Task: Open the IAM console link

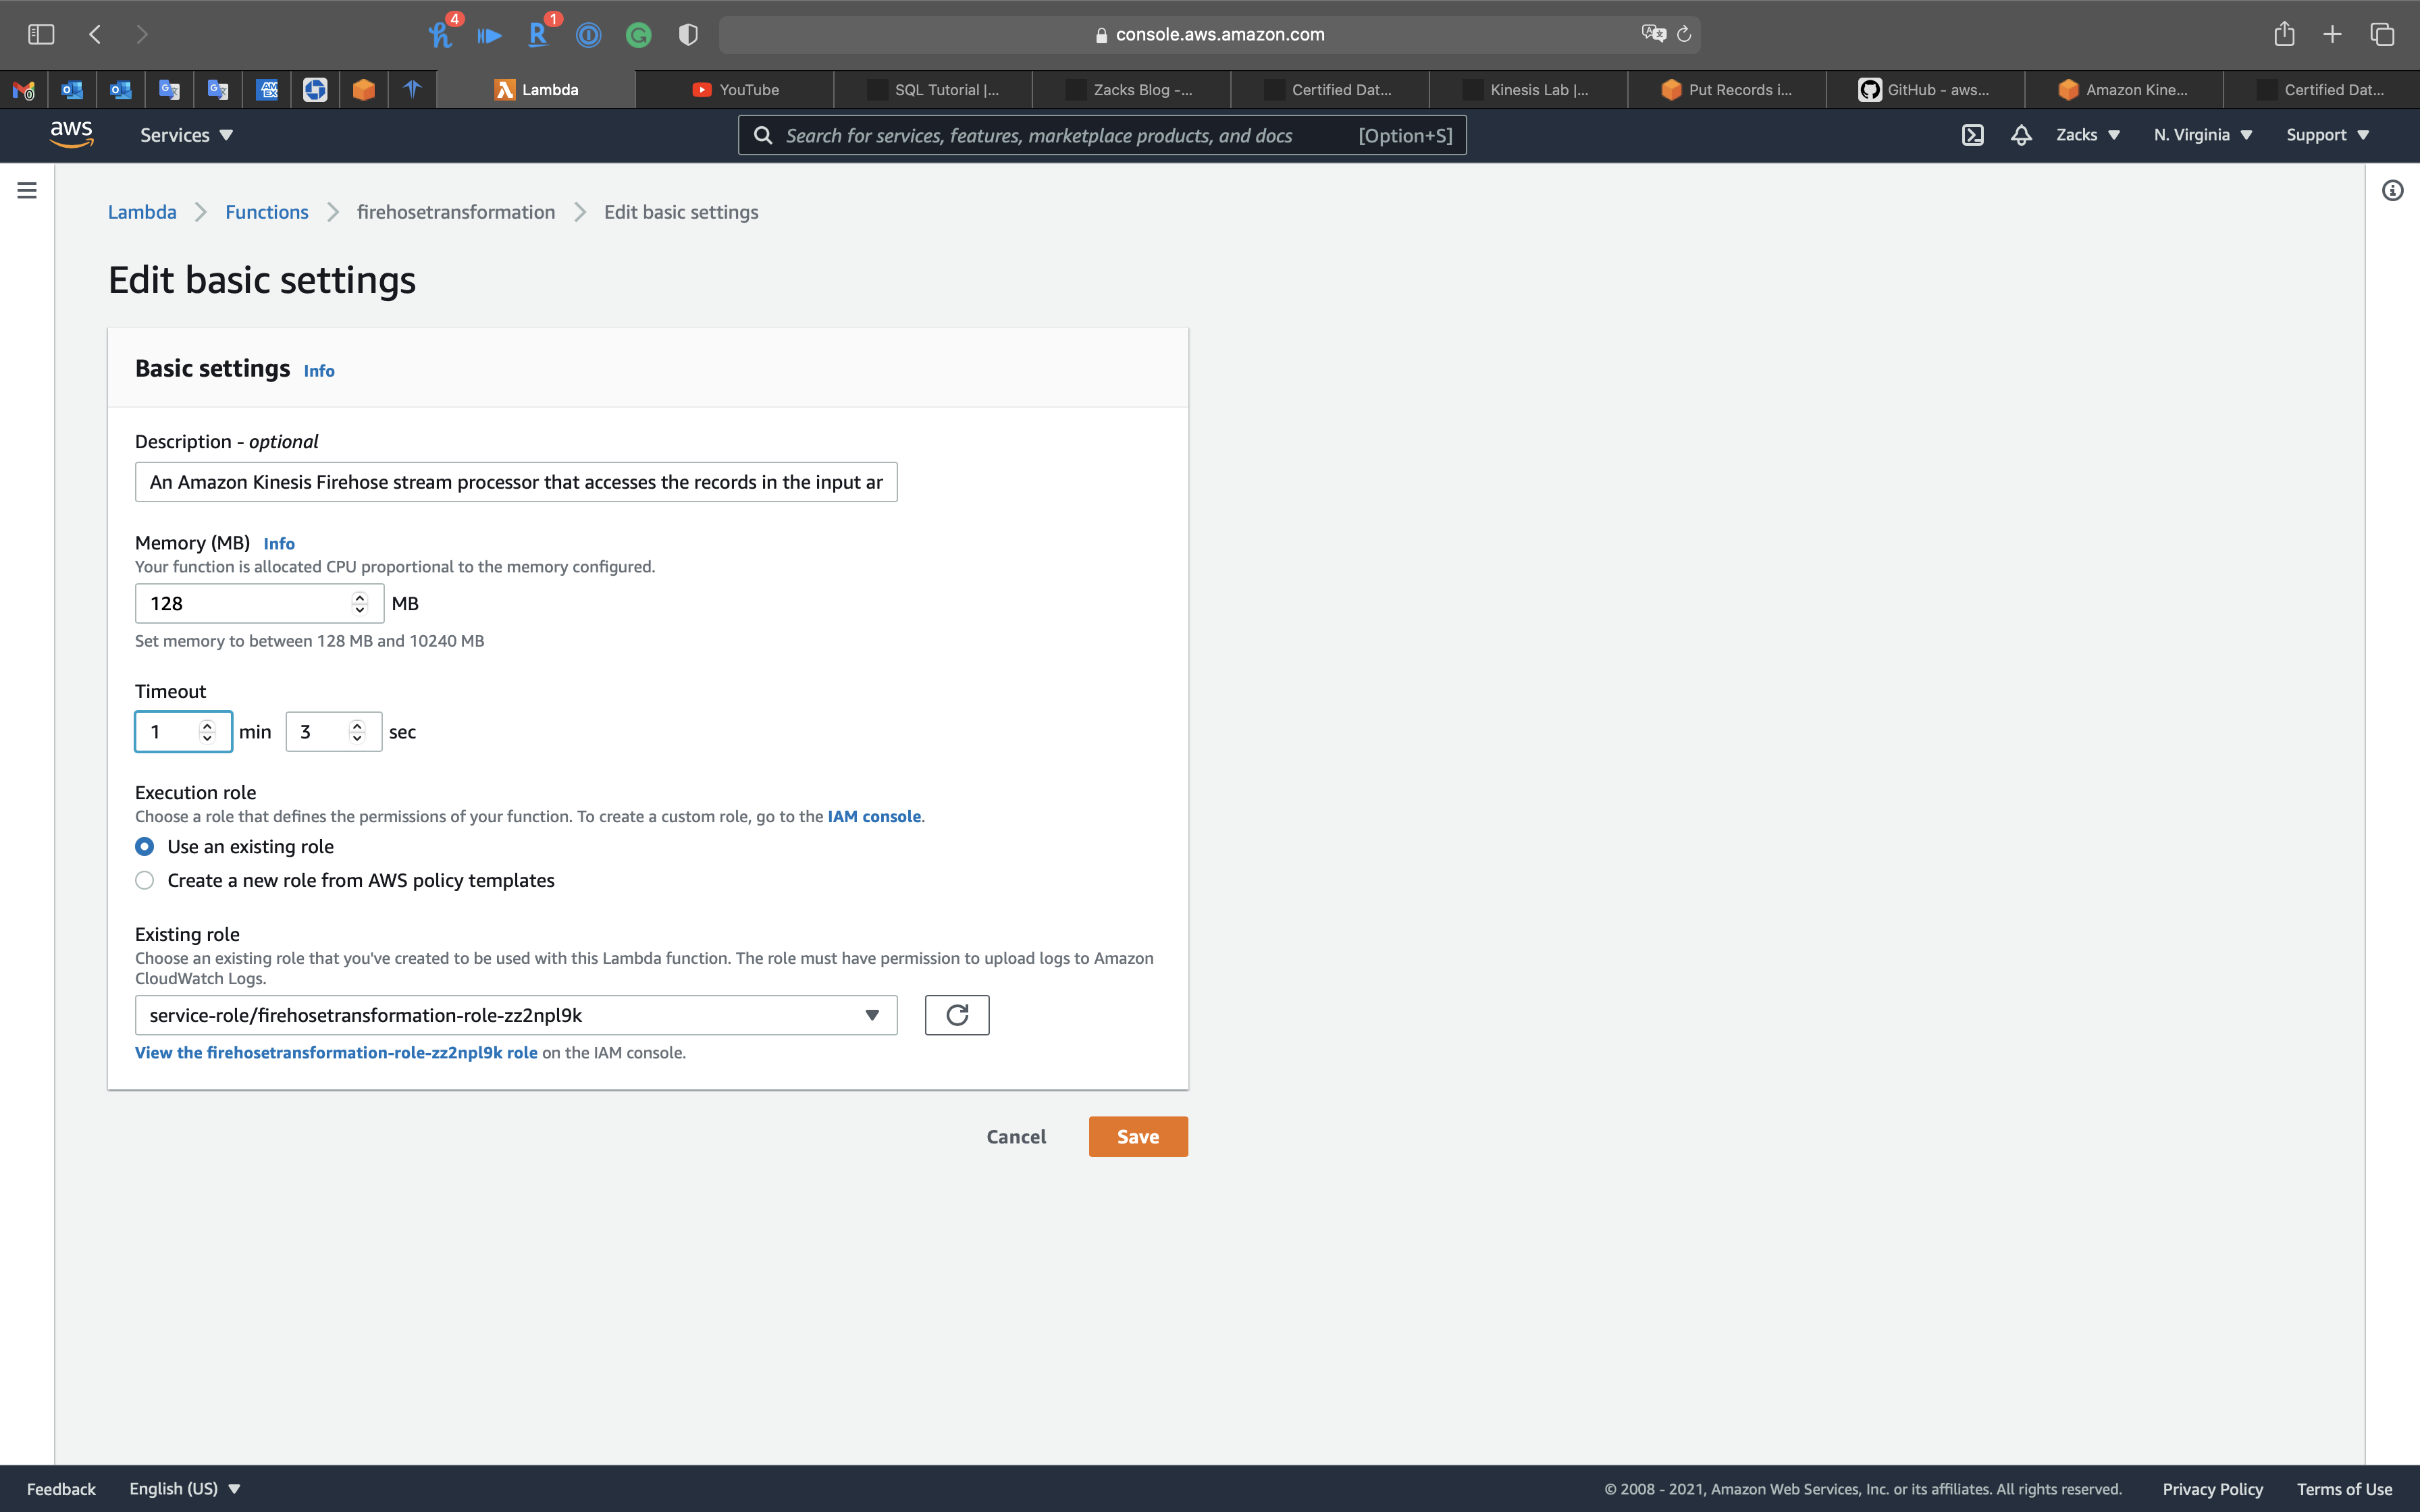Action: [x=873, y=817]
